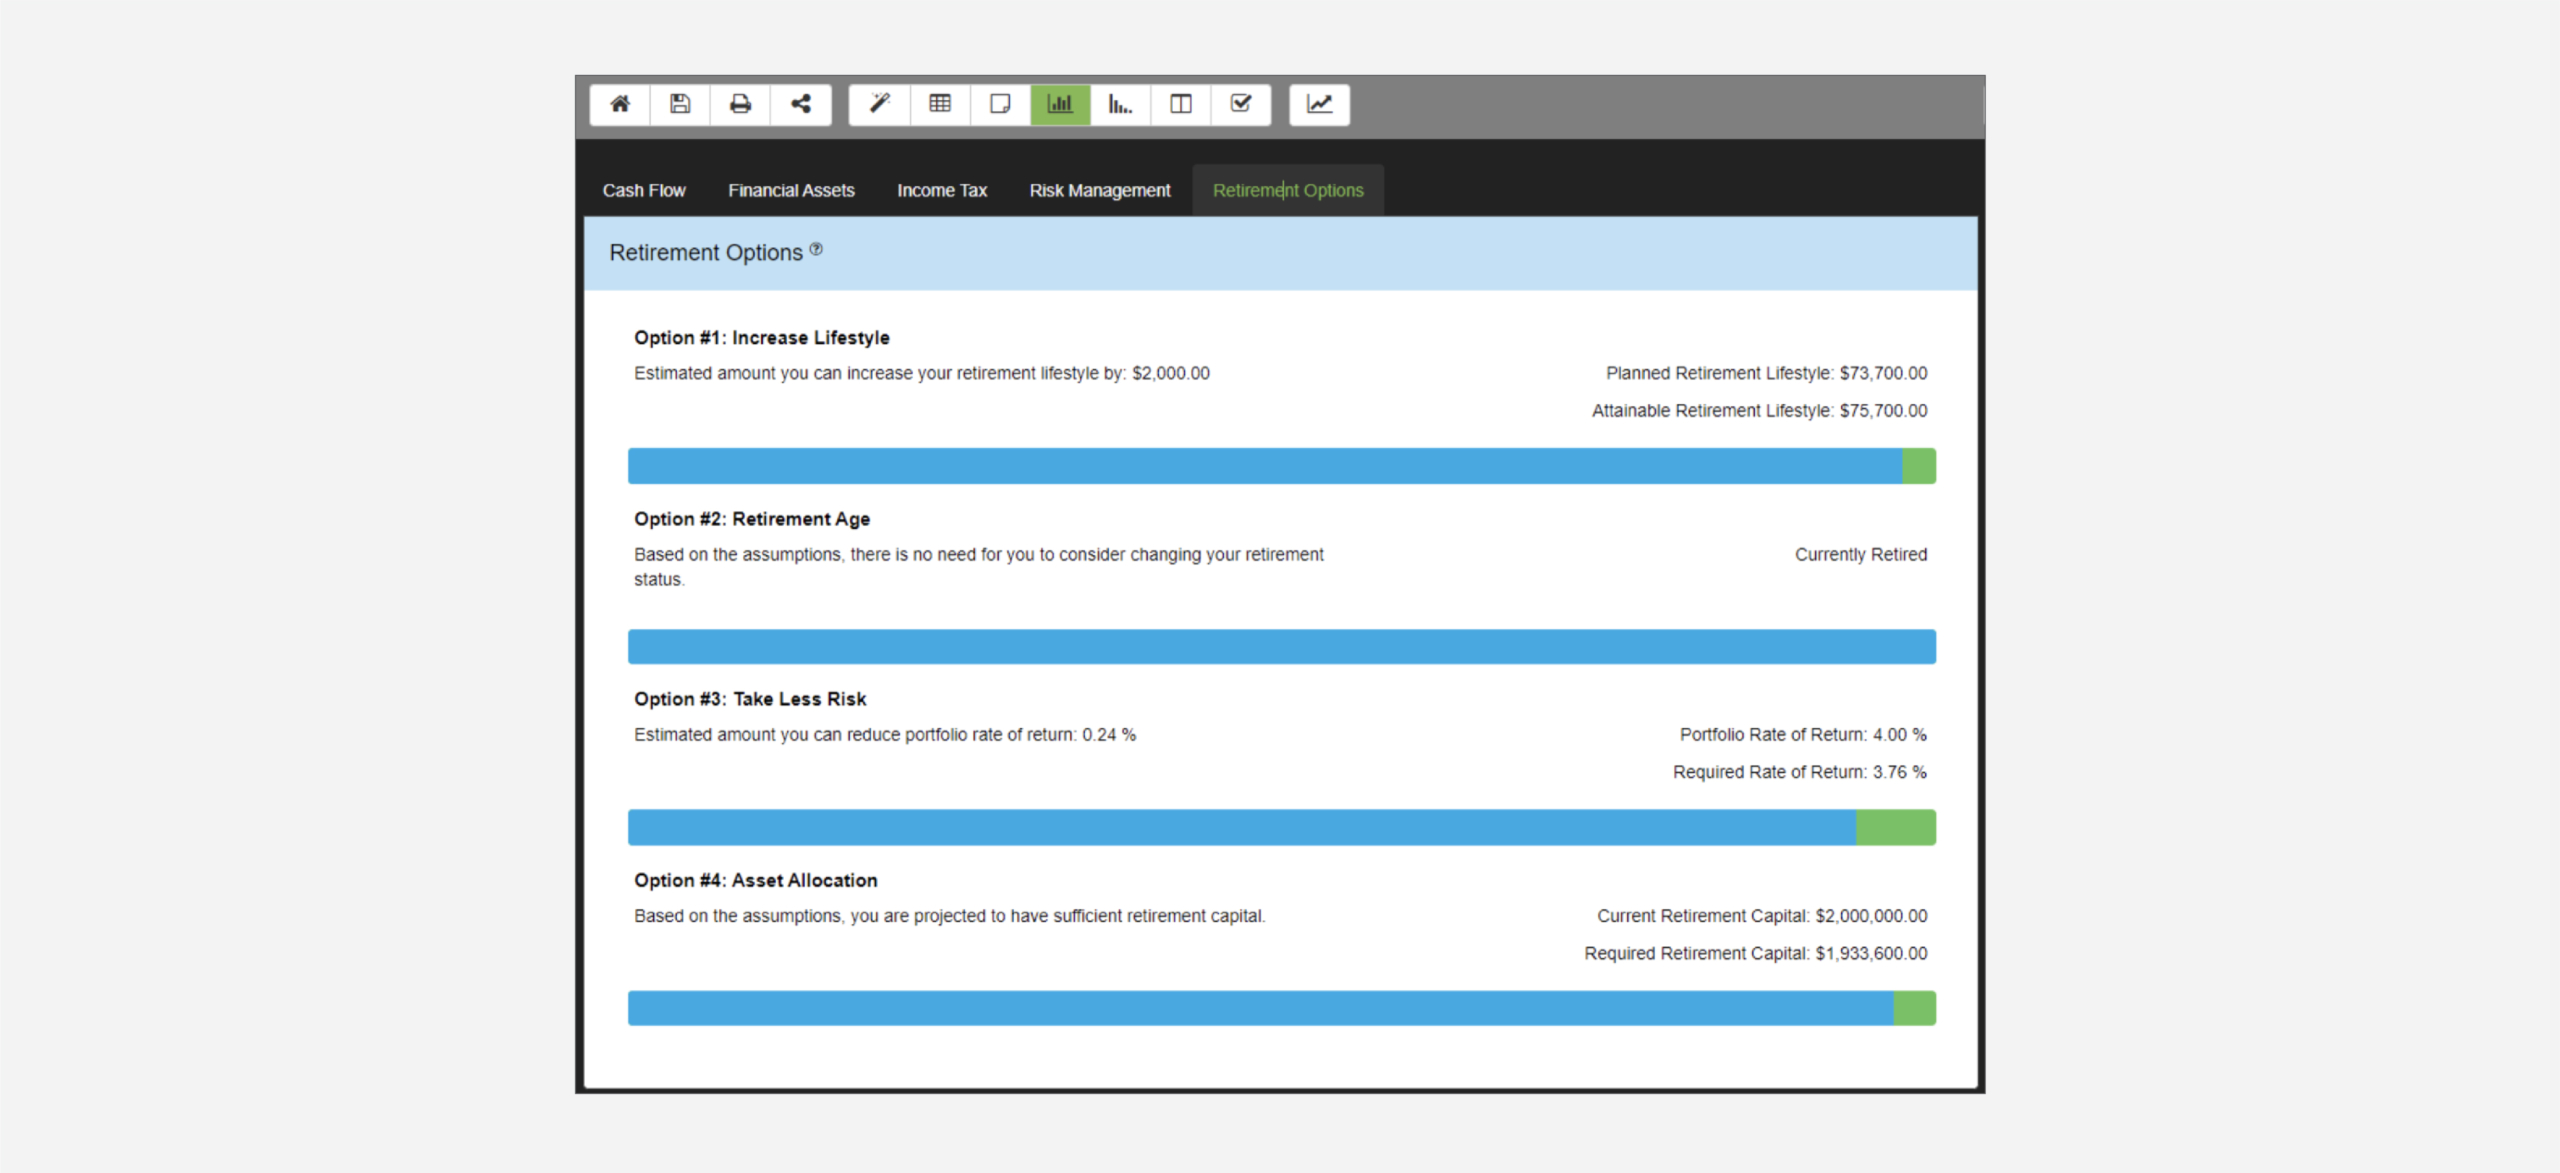Print the report via printer icon
Image resolution: width=2560 pixels, height=1173 pixels.
tap(740, 104)
